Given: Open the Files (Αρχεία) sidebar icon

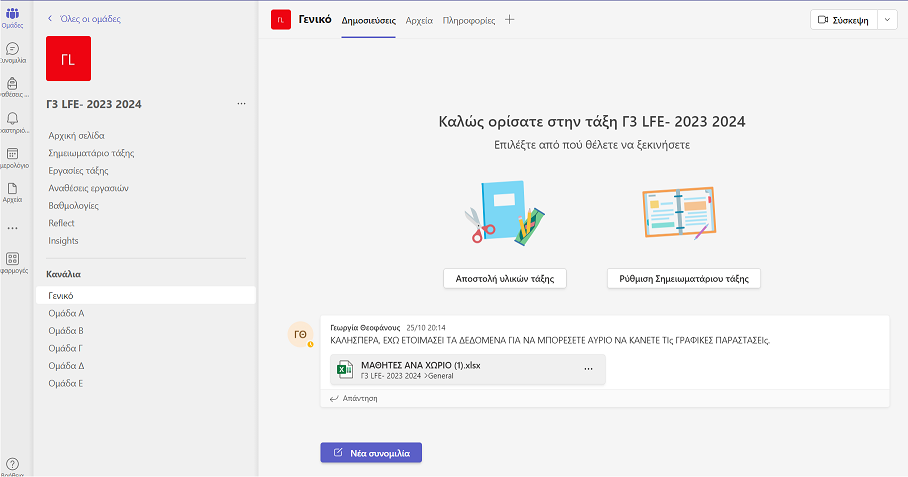Looking at the screenshot, I should 12,189.
